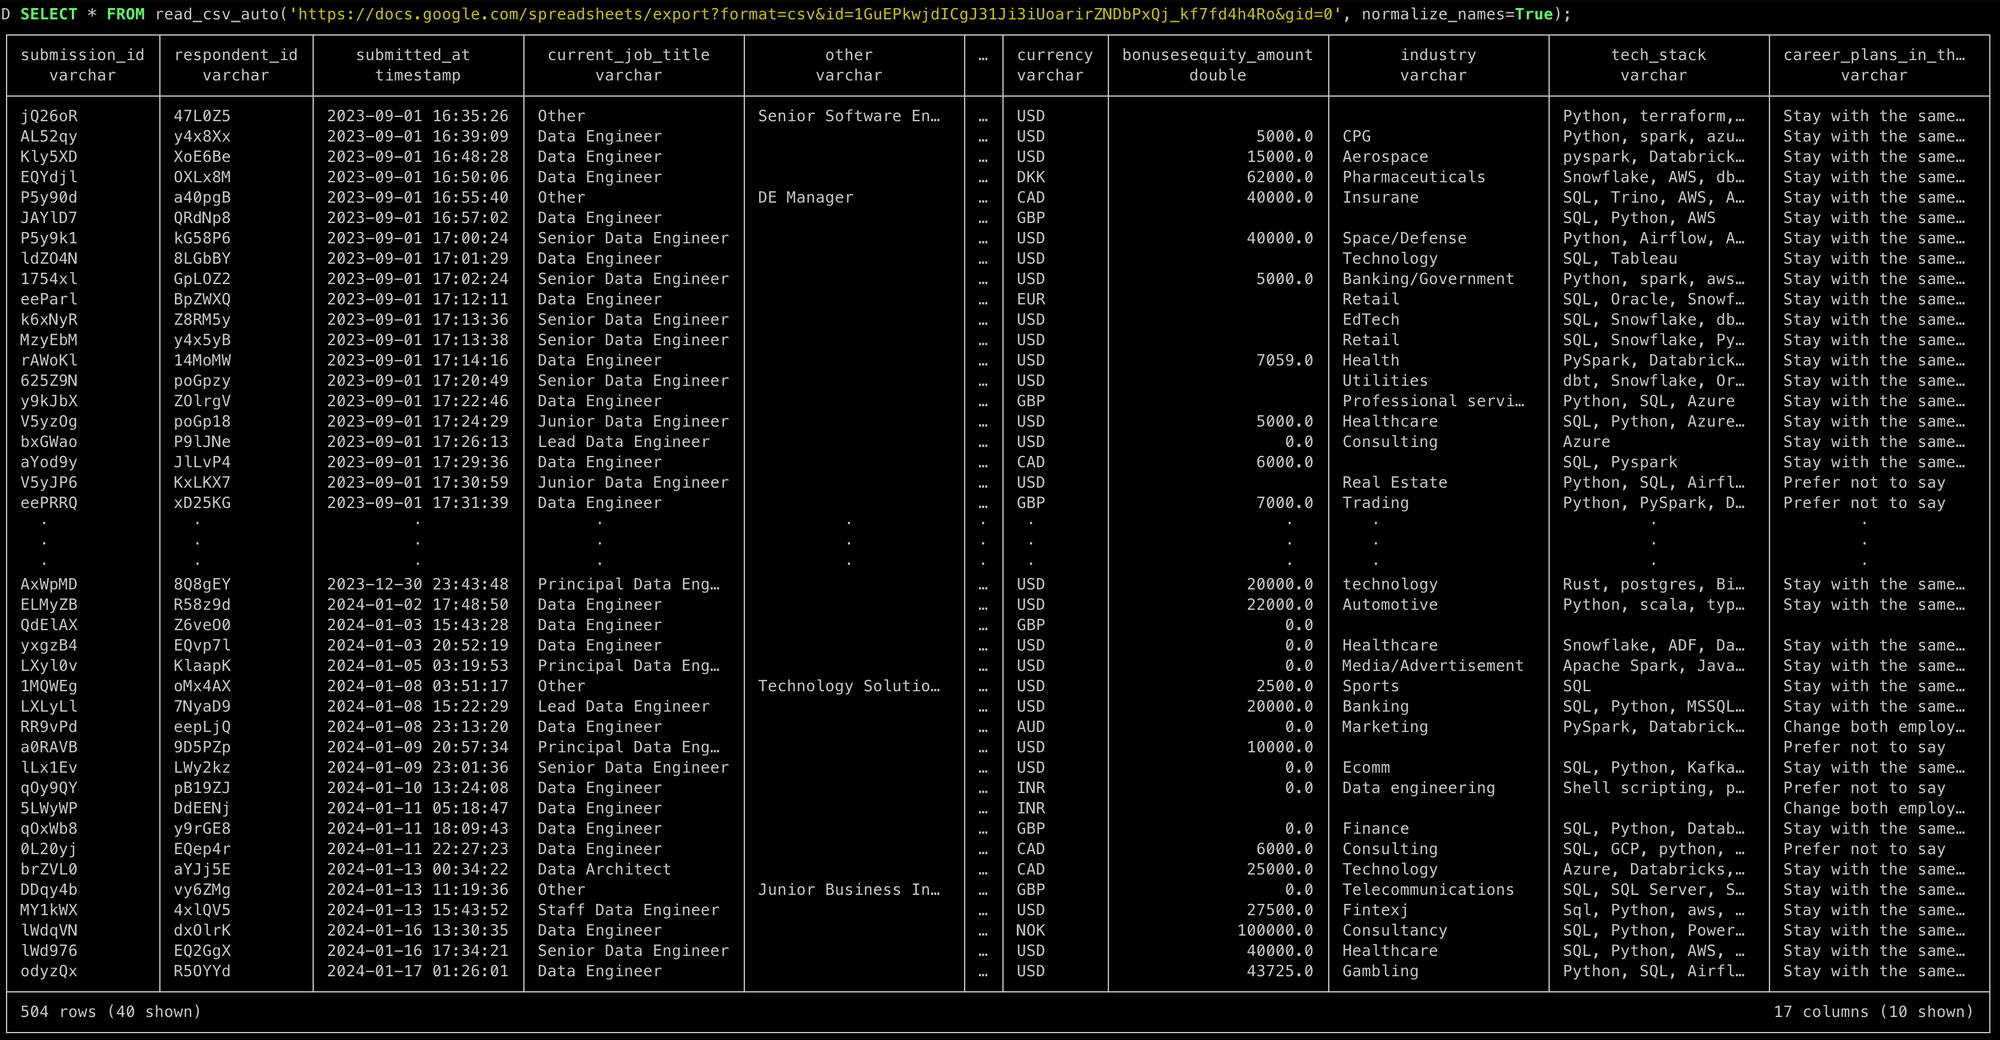Click the DKK currency cell

pos(1031,177)
